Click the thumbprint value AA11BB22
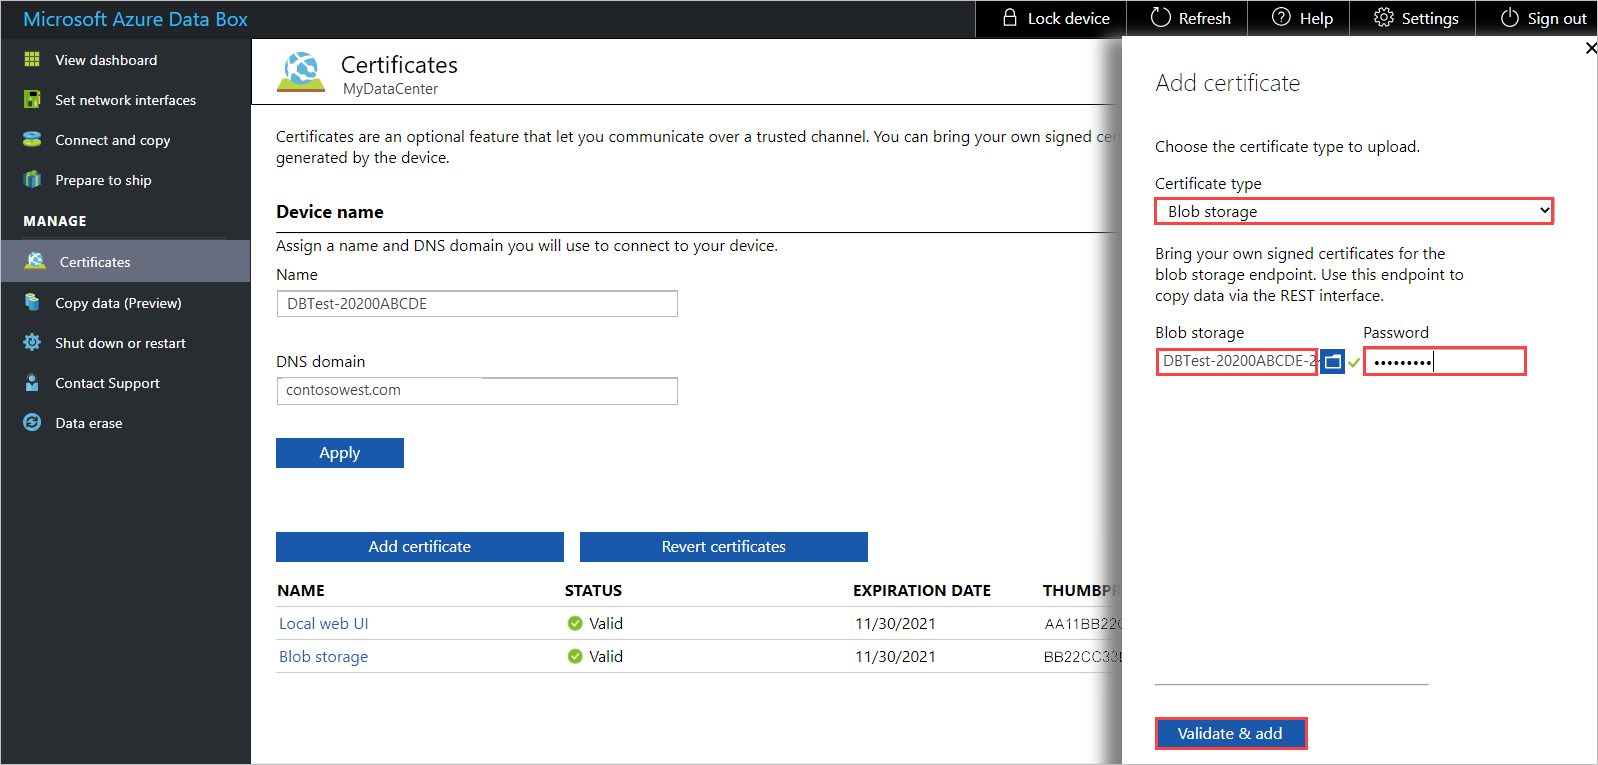1598x765 pixels. (1083, 623)
